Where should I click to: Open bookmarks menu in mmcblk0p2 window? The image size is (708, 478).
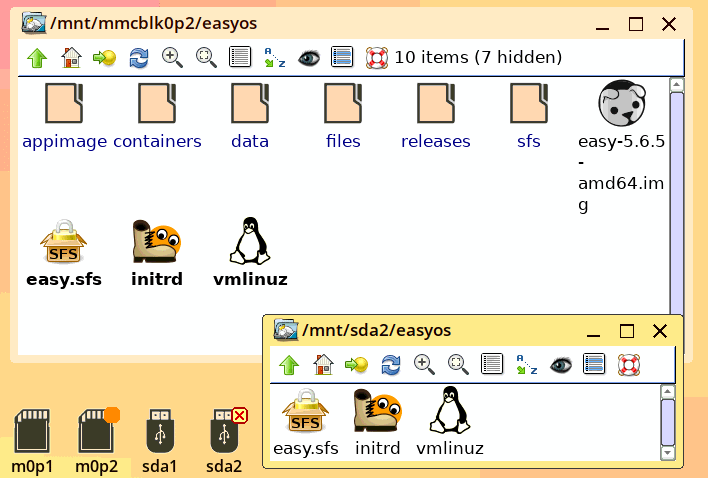pyautogui.click(x=104, y=58)
